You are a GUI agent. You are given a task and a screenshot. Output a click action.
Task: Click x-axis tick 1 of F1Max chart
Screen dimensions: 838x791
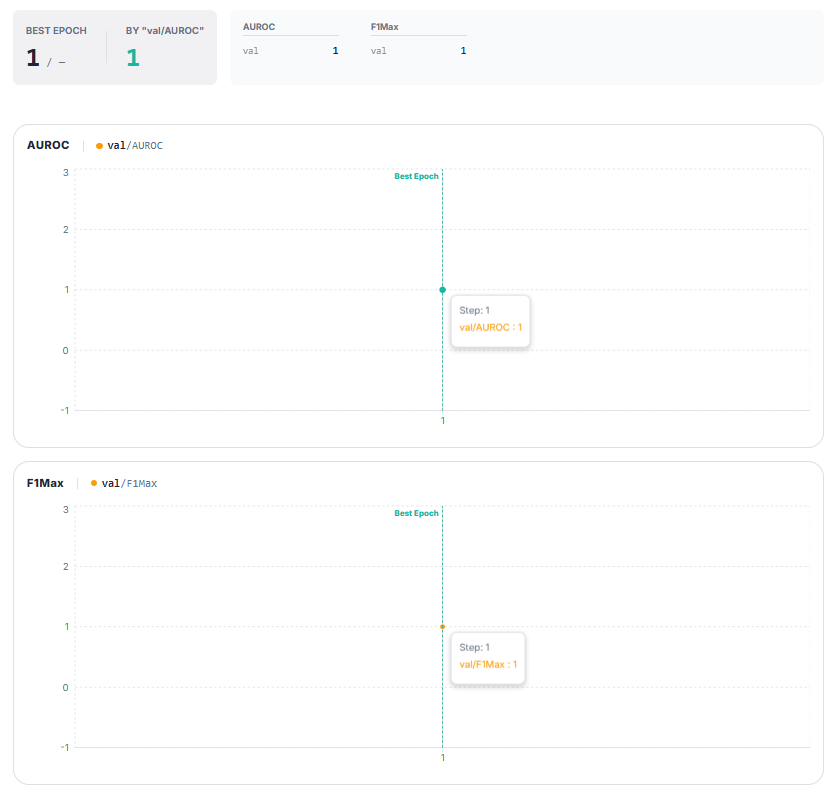443,757
